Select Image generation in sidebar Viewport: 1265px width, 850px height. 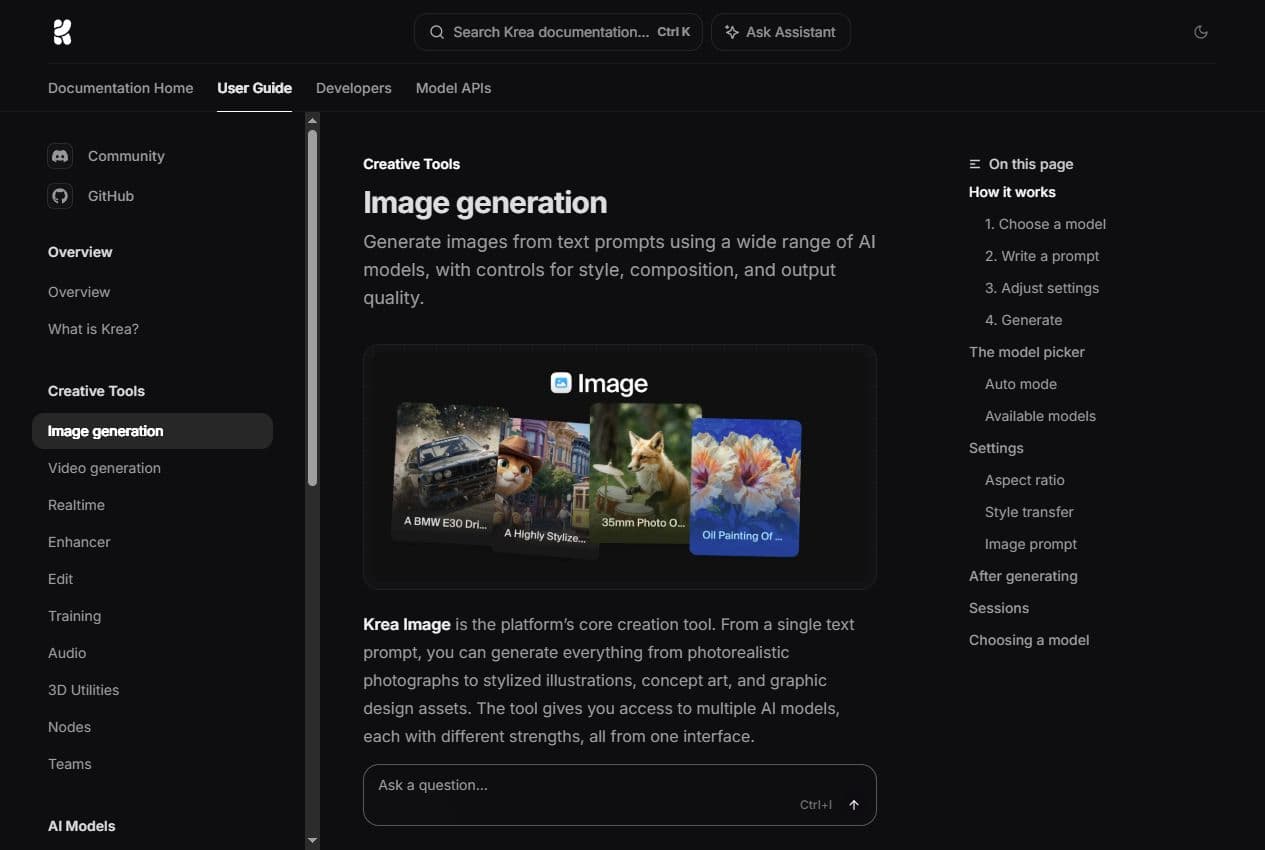152,431
